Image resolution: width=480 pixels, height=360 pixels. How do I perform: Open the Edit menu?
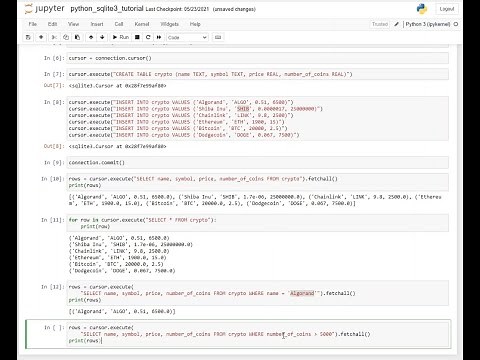point(52,24)
